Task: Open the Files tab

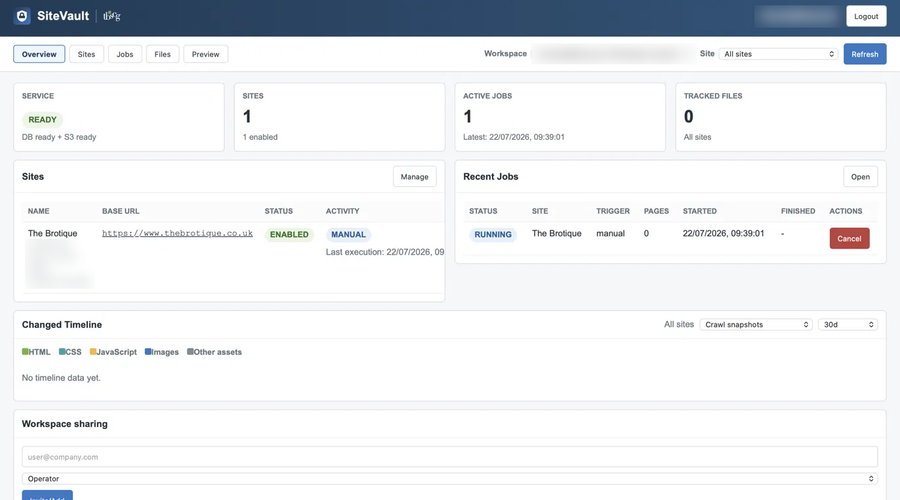Action: tap(162, 54)
